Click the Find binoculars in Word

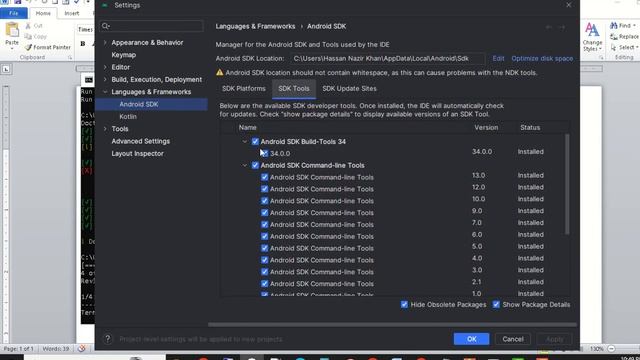coord(613,25)
